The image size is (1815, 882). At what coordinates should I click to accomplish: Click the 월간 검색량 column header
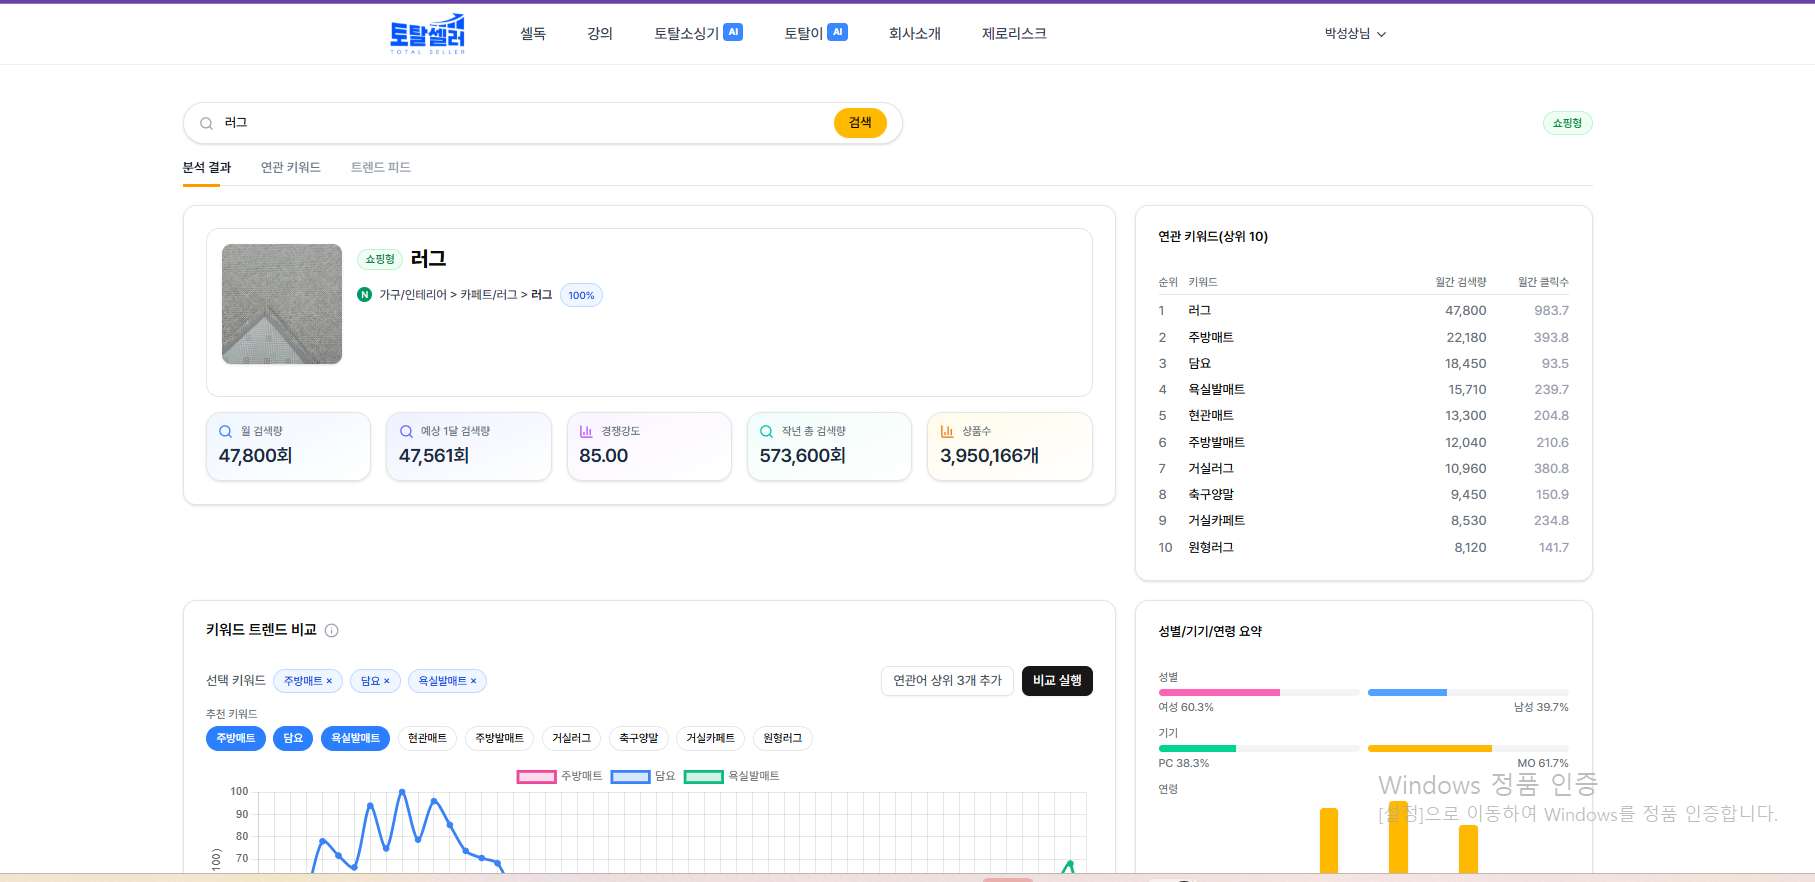1461,282
